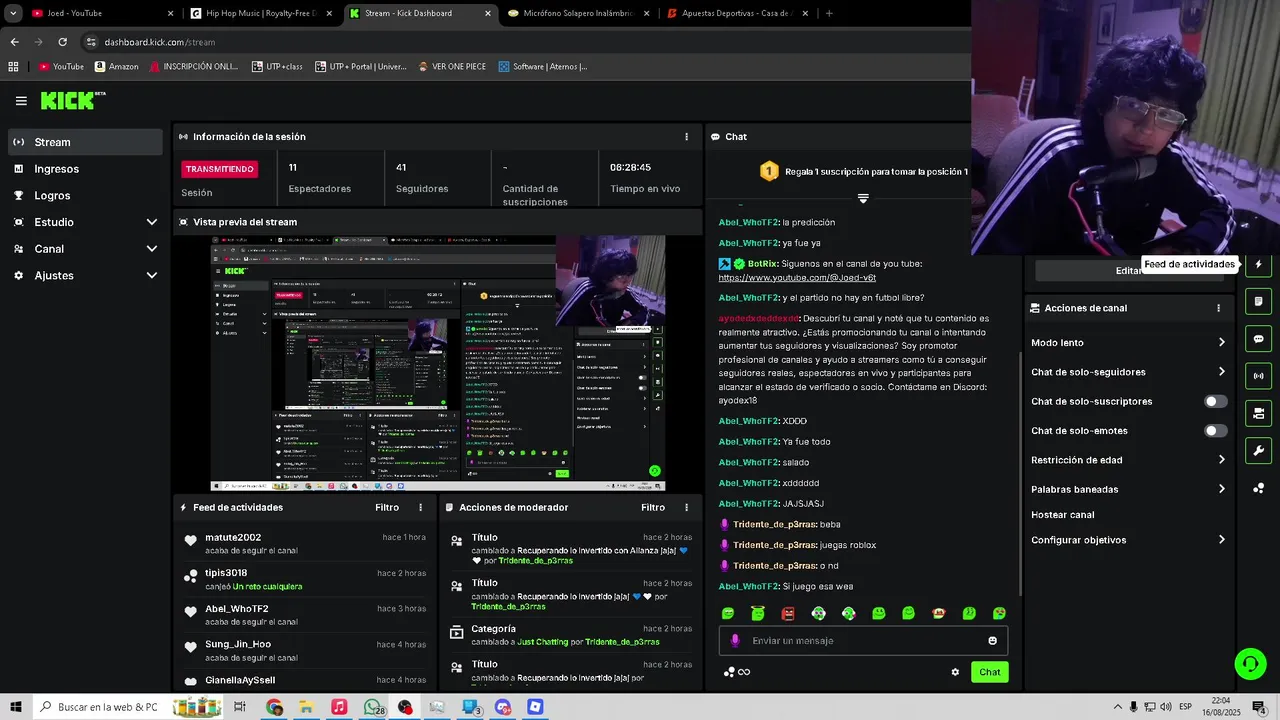Select the red angry emote in chat emote row
This screenshot has width=1280, height=720.
coord(788,614)
